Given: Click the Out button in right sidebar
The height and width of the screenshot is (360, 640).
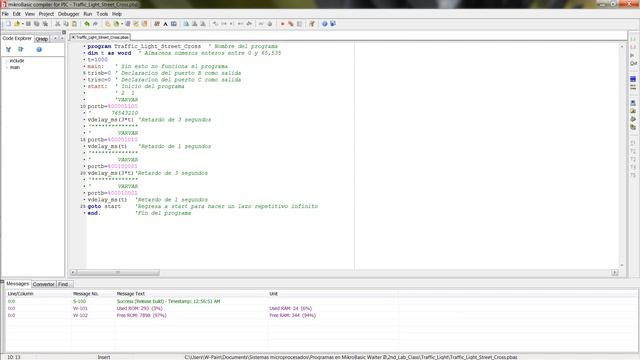Looking at the screenshot, I should pyautogui.click(x=633, y=63).
